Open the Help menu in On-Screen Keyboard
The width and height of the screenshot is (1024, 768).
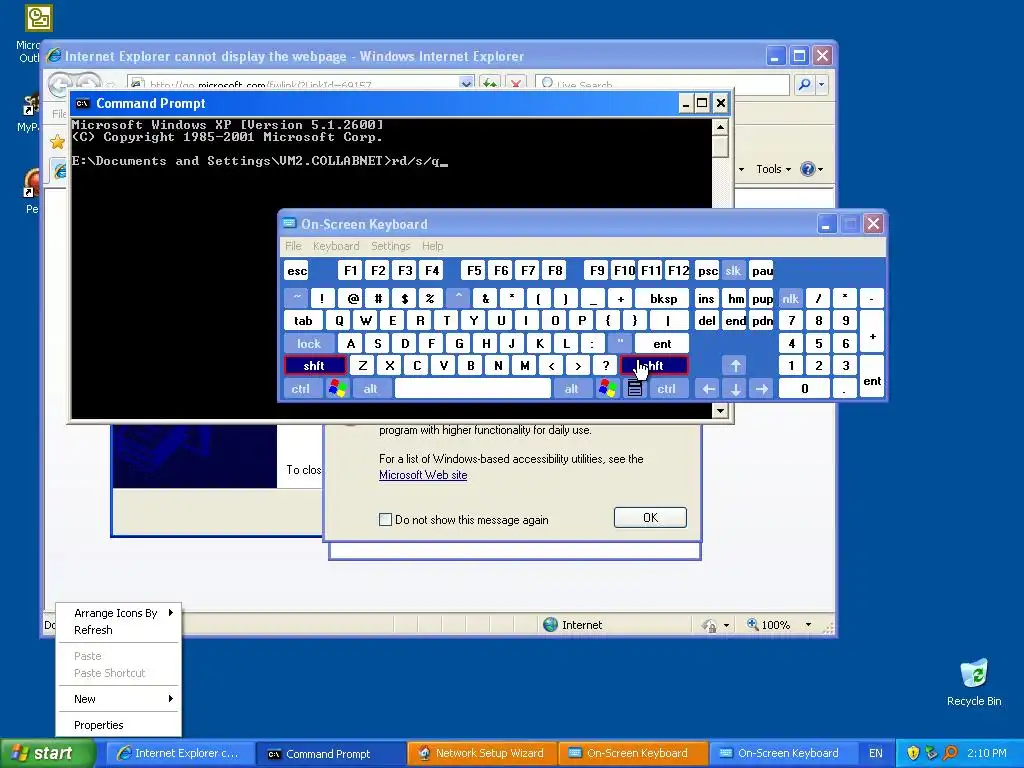coord(432,246)
